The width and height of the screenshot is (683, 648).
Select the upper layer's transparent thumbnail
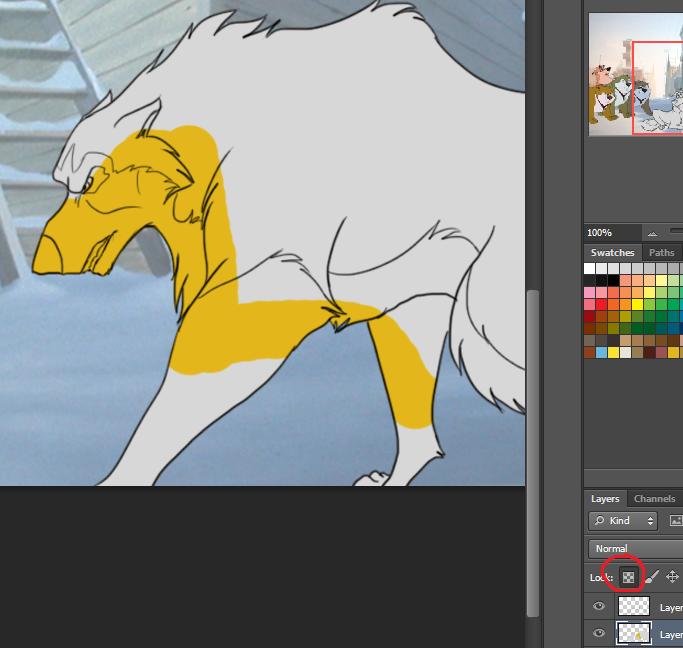coord(634,606)
